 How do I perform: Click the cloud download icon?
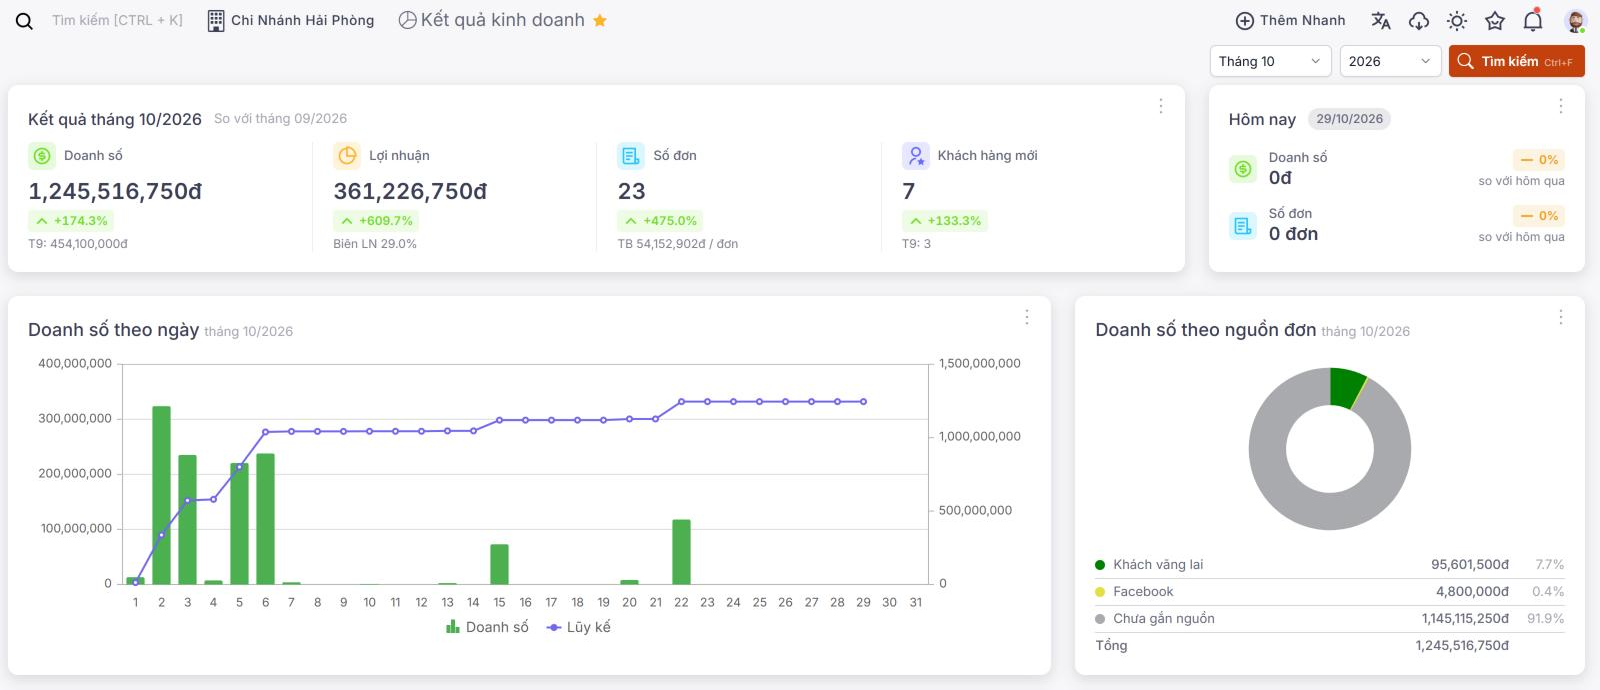click(1419, 21)
